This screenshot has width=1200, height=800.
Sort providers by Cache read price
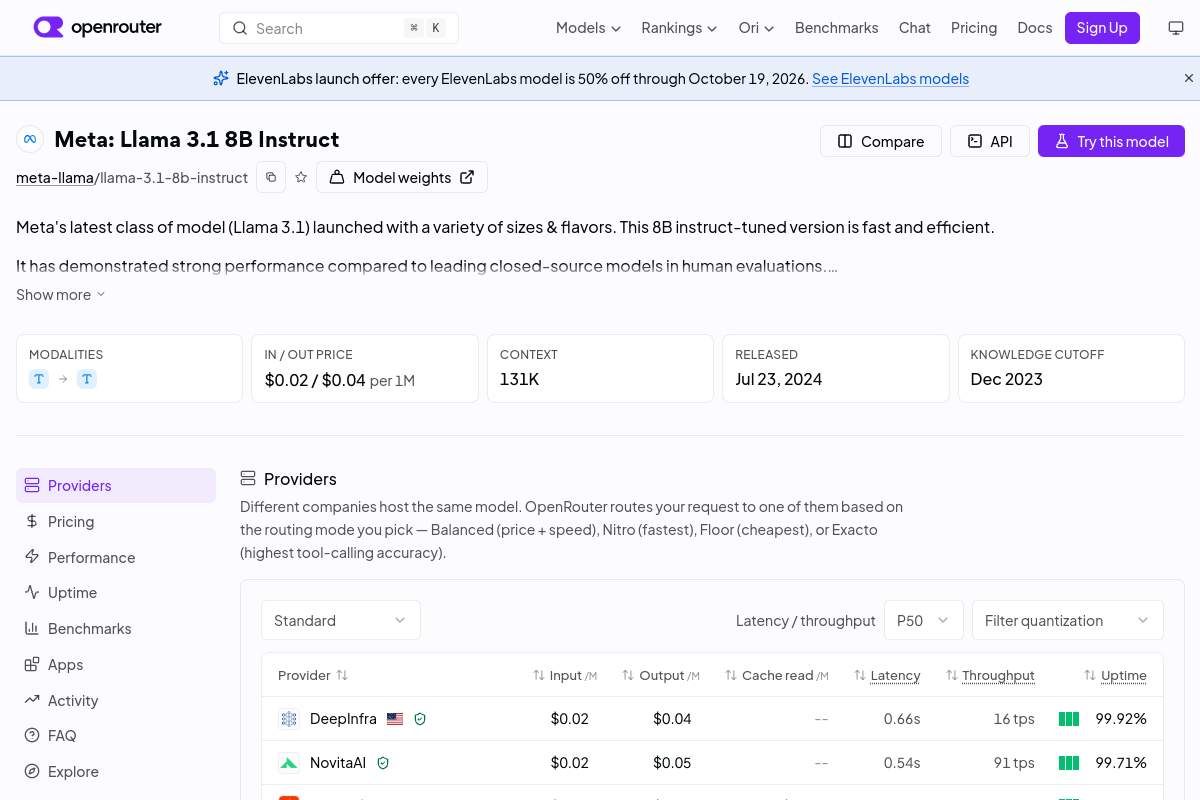tap(777, 675)
